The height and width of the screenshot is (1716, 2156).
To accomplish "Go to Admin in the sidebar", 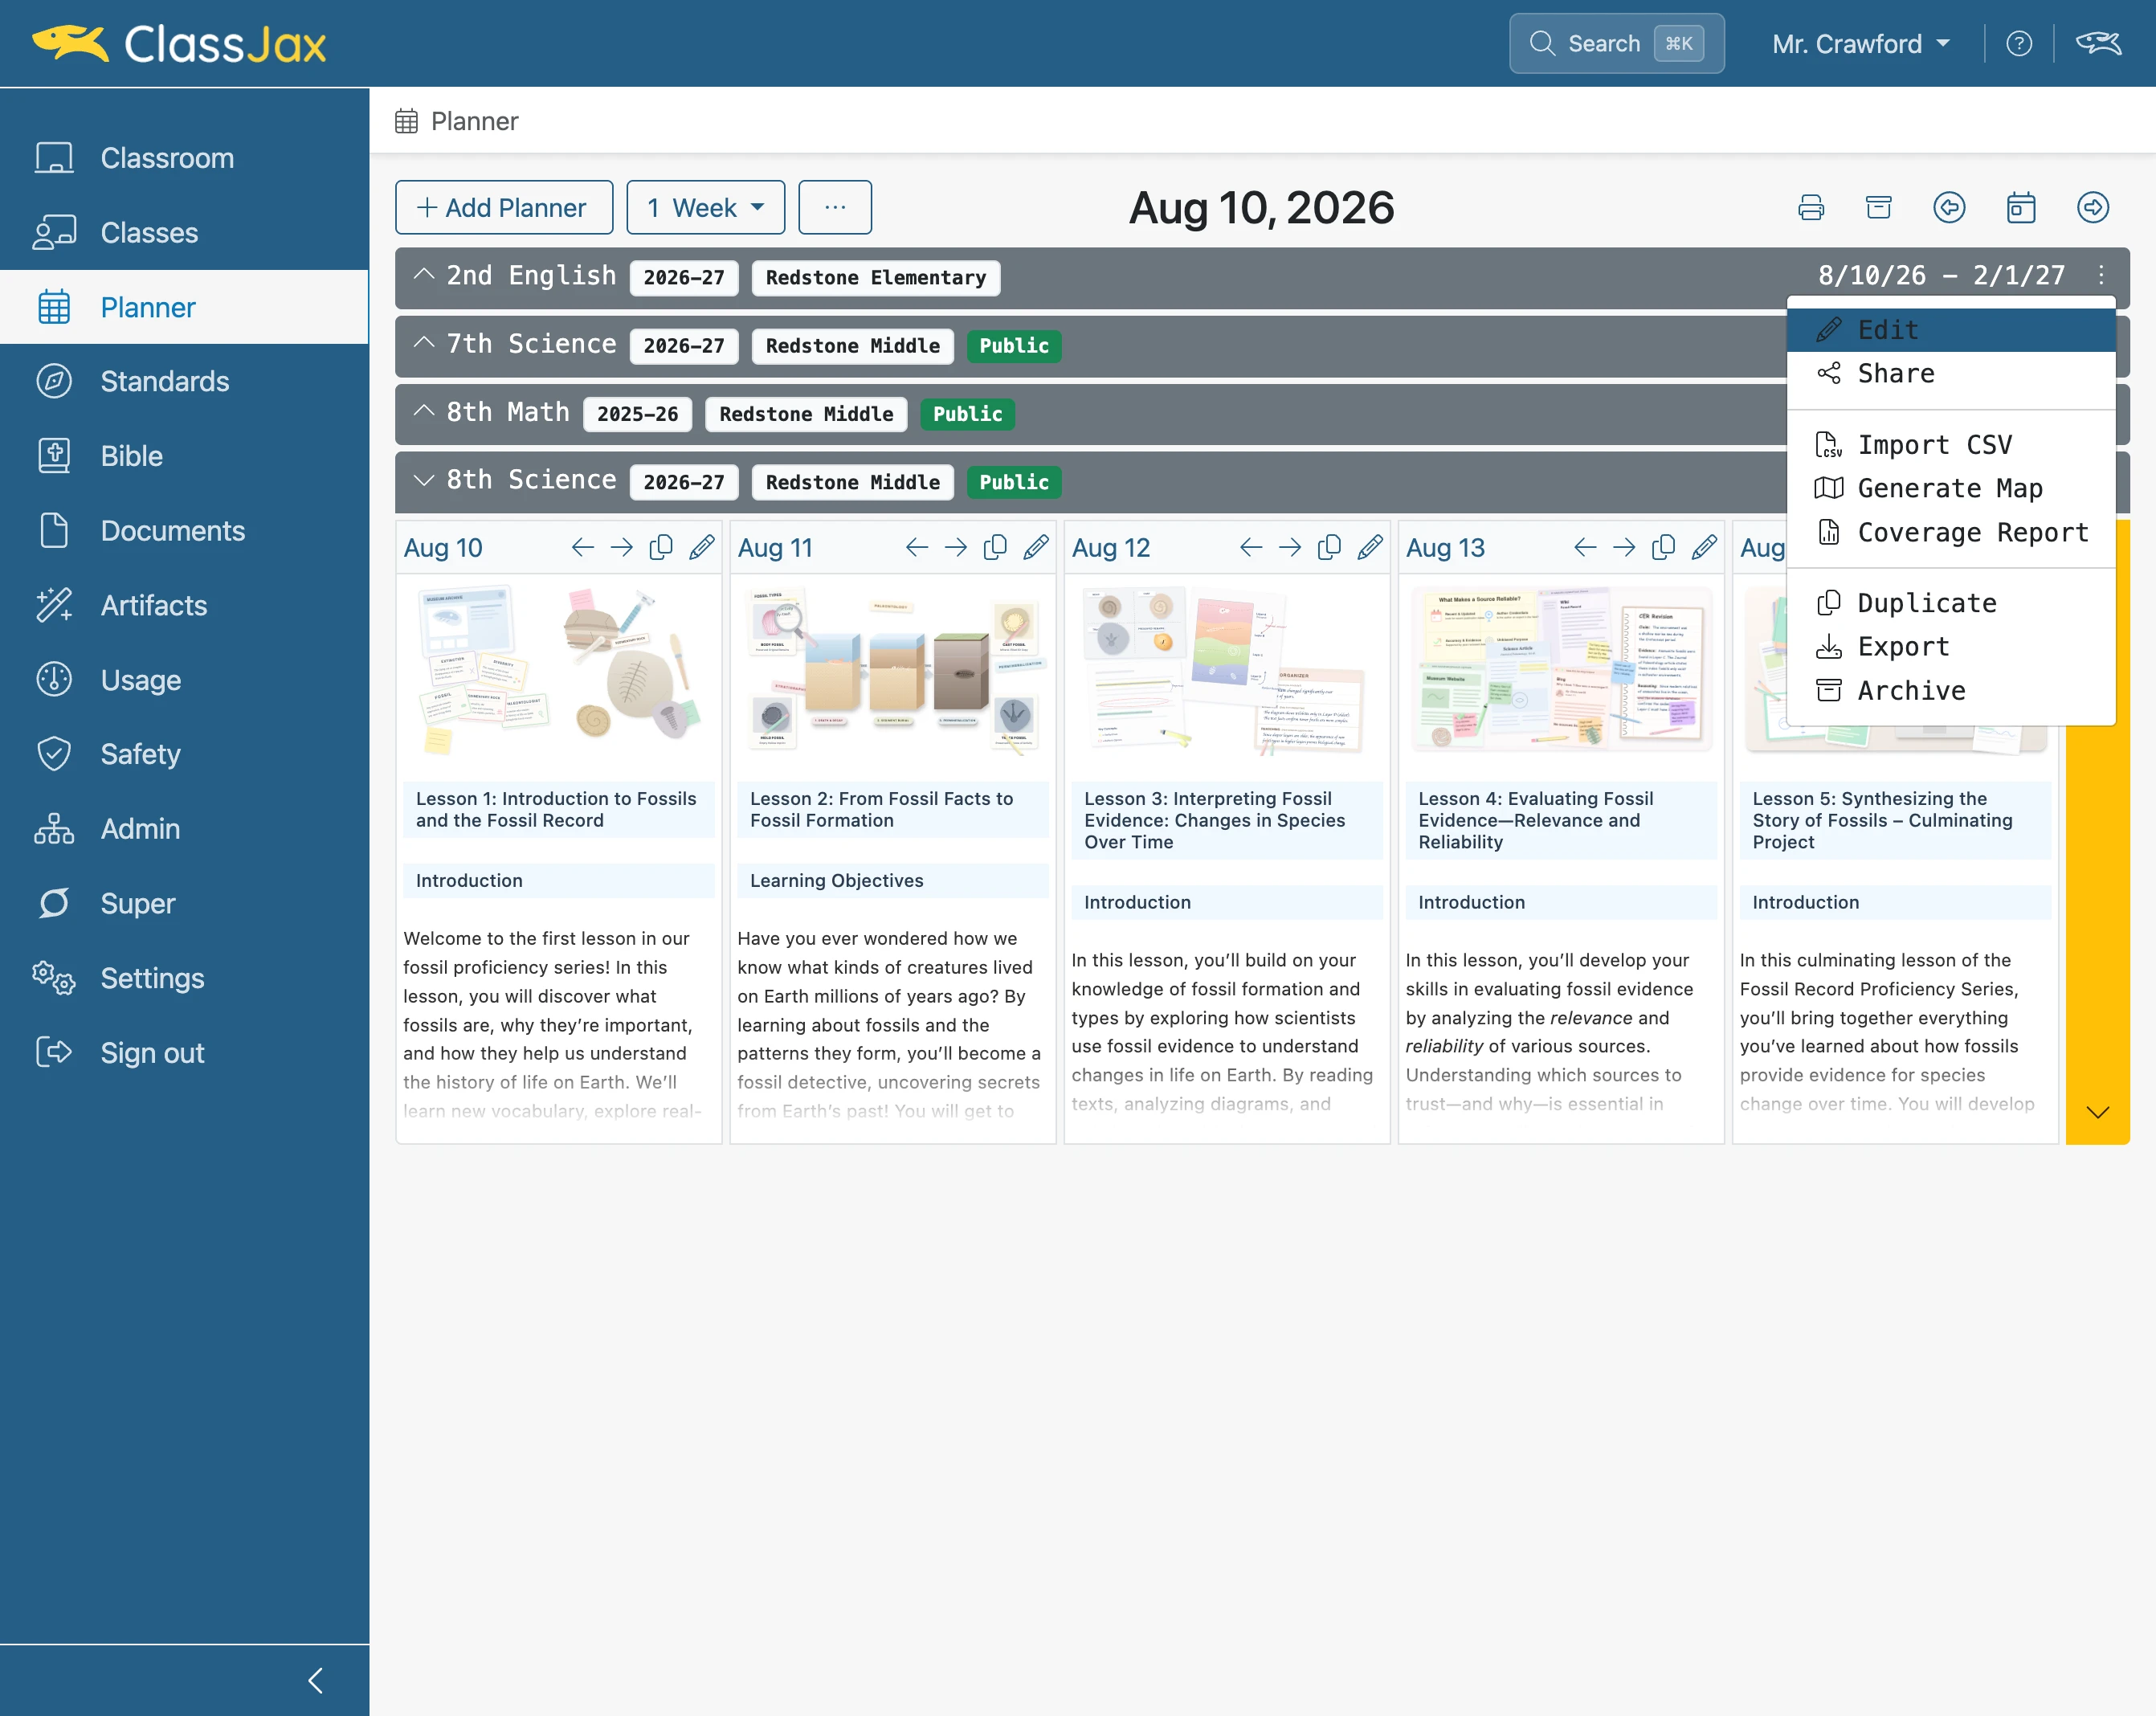I will pyautogui.click(x=185, y=829).
